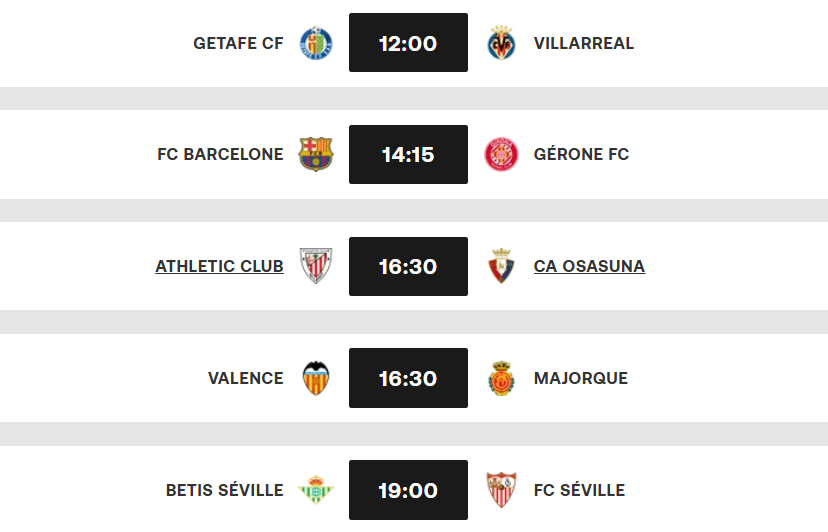
Task: Open the BETIS SÉVILLE team name
Action: tap(224, 490)
